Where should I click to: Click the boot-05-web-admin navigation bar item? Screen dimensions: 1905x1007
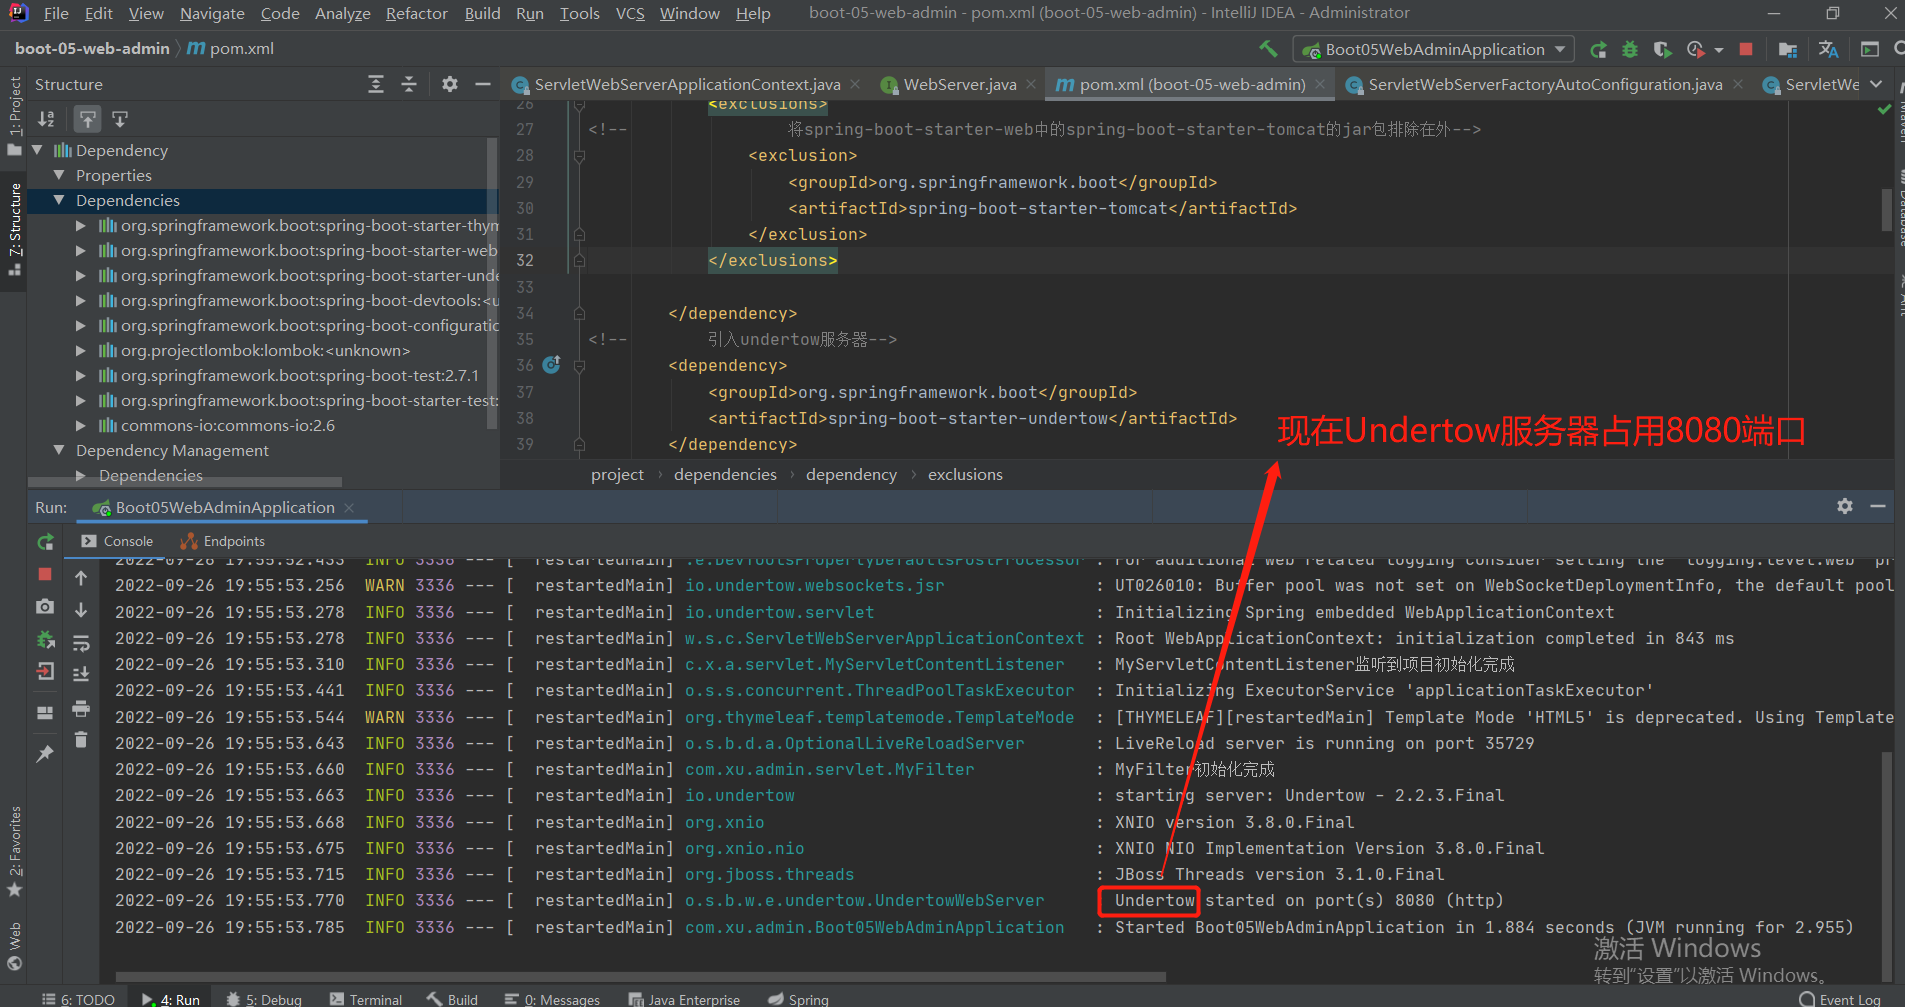pyautogui.click(x=92, y=48)
